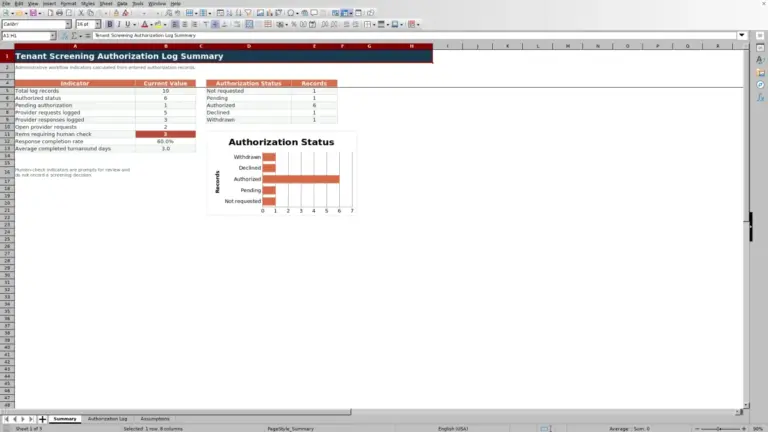Image resolution: width=768 pixels, height=432 pixels.
Task: Toggle Align Bottom vertical alignment
Action: [x=224, y=24]
